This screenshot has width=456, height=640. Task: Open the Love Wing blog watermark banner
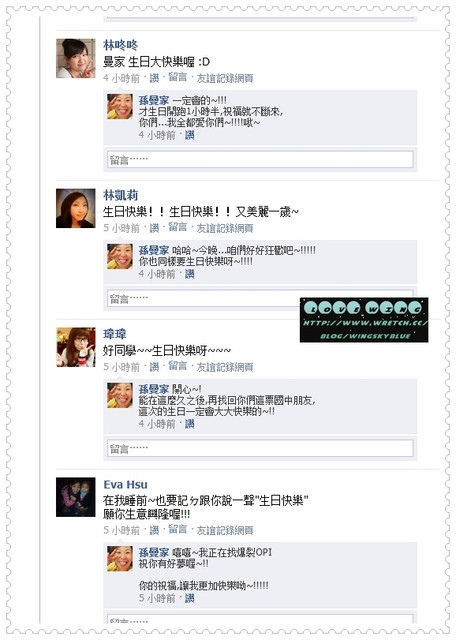364,320
